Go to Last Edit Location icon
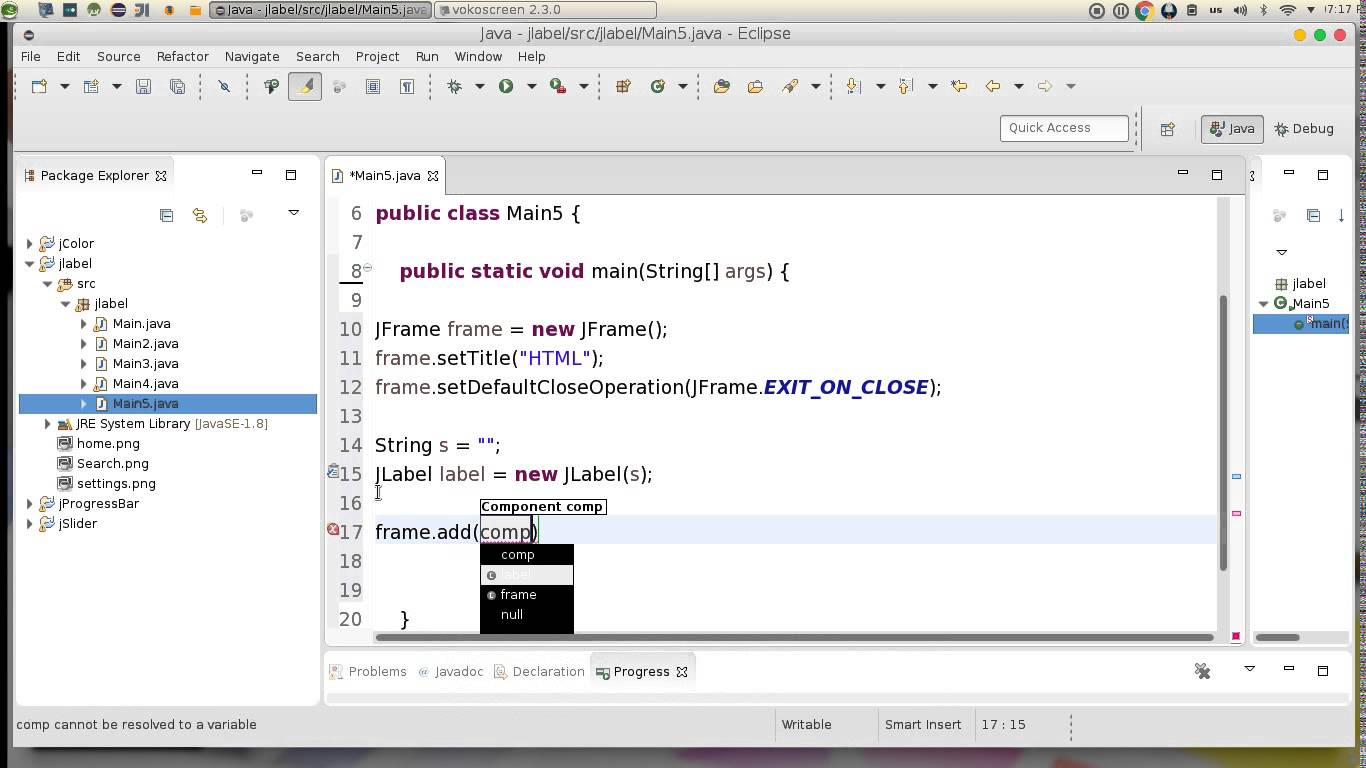The width and height of the screenshot is (1366, 768). pyautogui.click(x=958, y=86)
